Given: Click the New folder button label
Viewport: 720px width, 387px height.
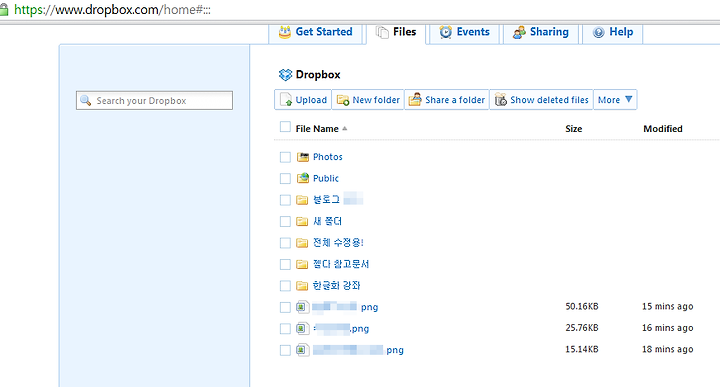Looking at the screenshot, I should 376,100.
